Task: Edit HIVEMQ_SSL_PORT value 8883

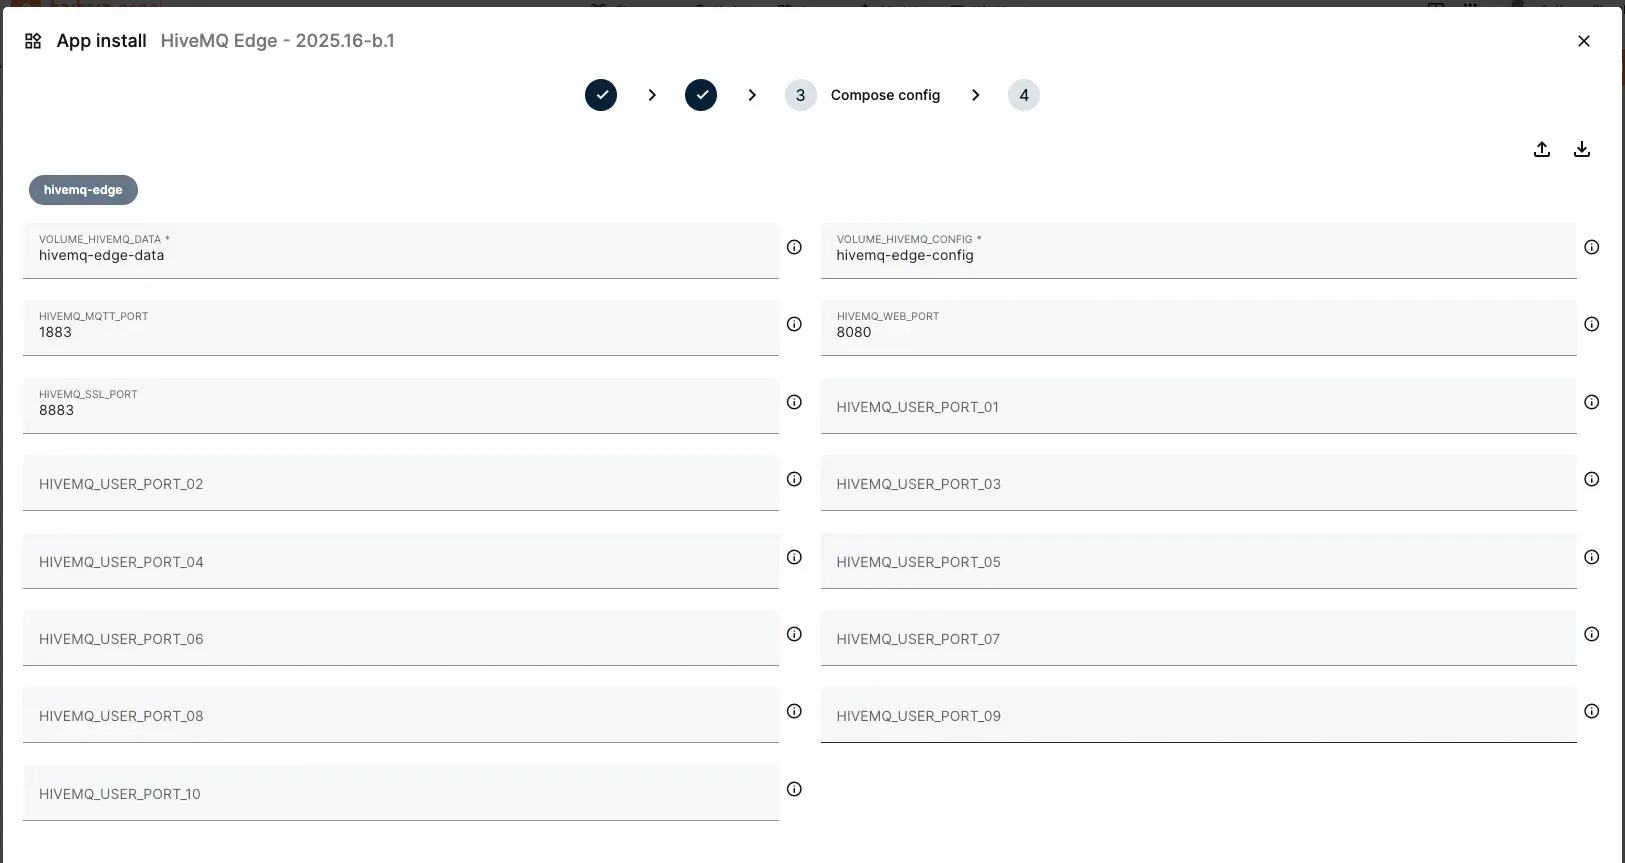Action: tap(401, 405)
